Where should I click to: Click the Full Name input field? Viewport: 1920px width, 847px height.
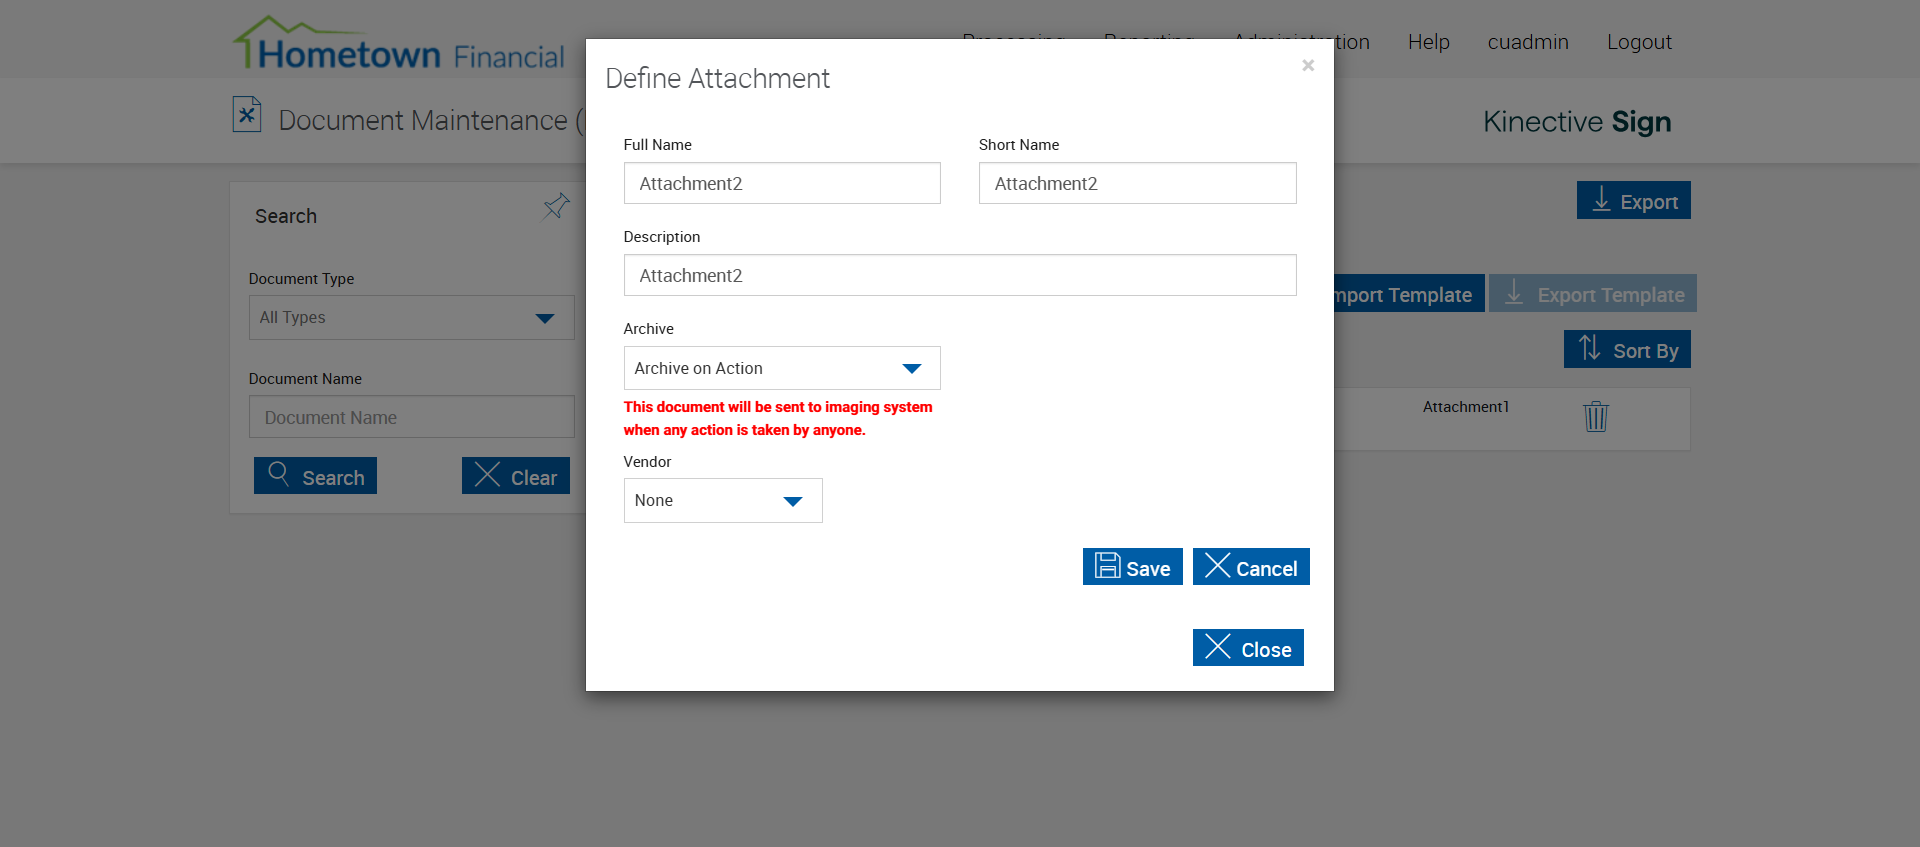pos(781,184)
